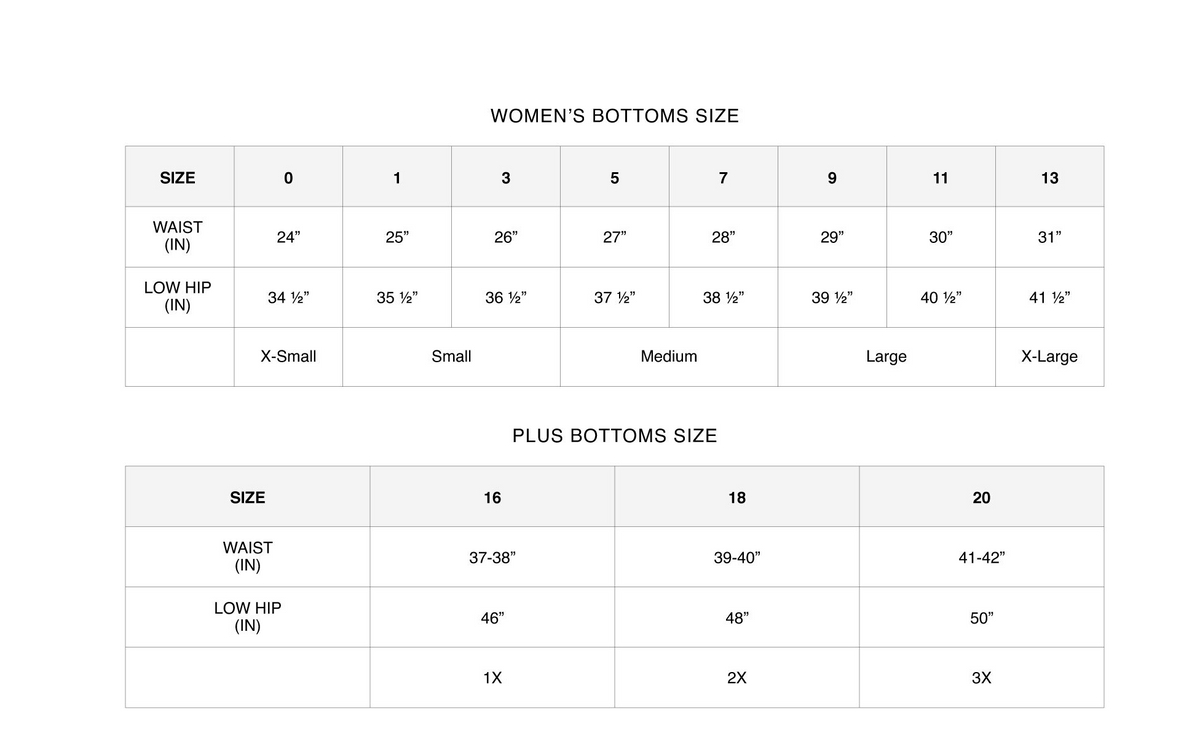
Task: Choose the Medium size category cell
Action: (668, 356)
